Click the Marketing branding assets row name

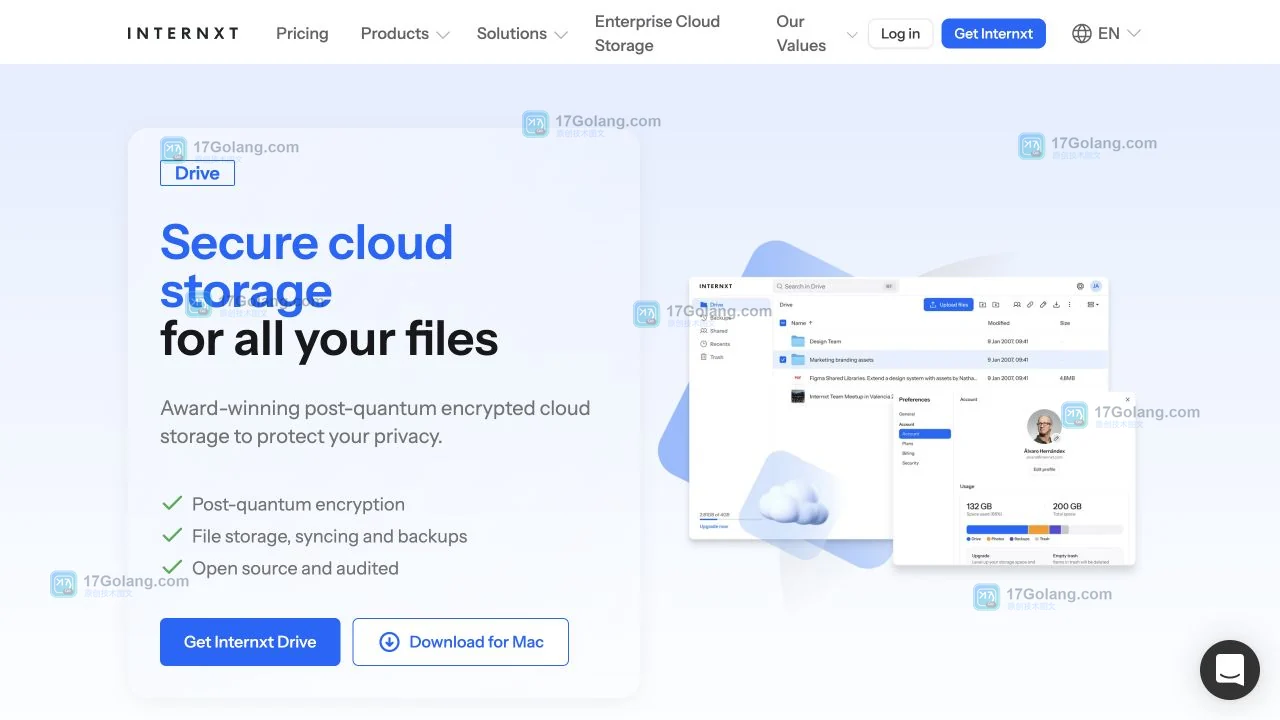[841, 359]
